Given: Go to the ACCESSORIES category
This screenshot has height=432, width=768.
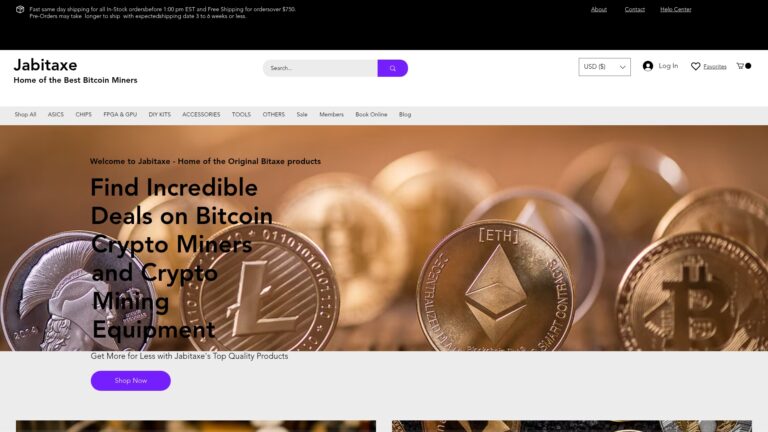Looking at the screenshot, I should click(x=201, y=115).
